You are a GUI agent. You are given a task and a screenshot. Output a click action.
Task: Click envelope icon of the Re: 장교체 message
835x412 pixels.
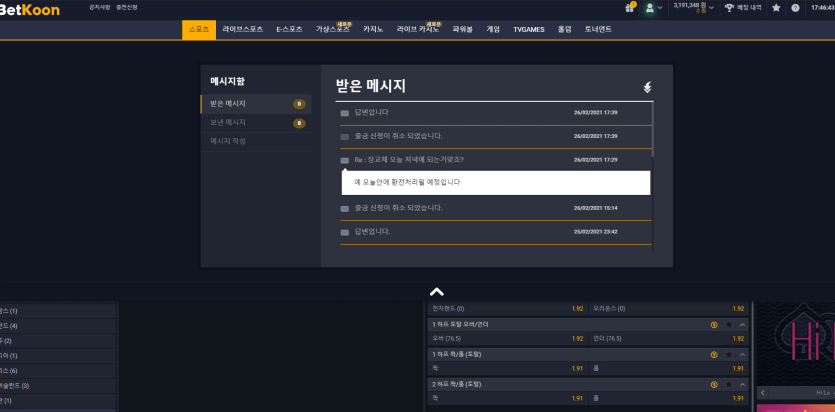pos(345,160)
